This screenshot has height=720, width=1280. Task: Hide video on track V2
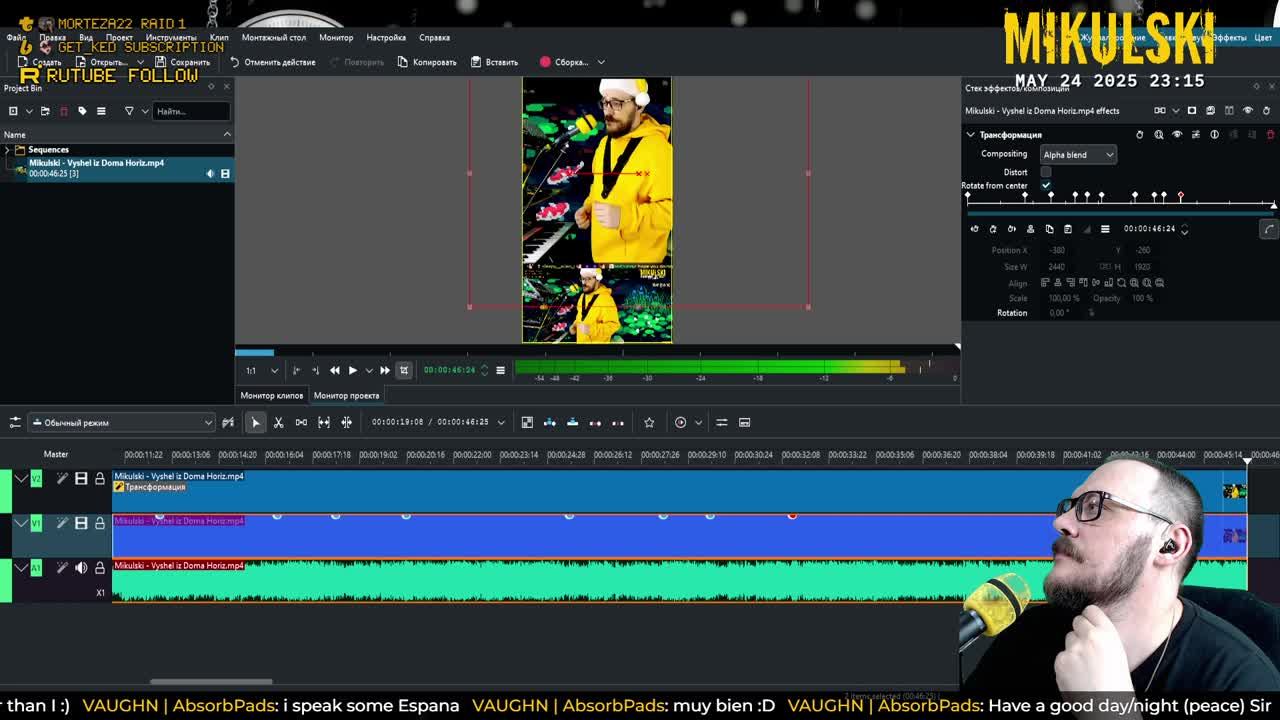pos(81,479)
